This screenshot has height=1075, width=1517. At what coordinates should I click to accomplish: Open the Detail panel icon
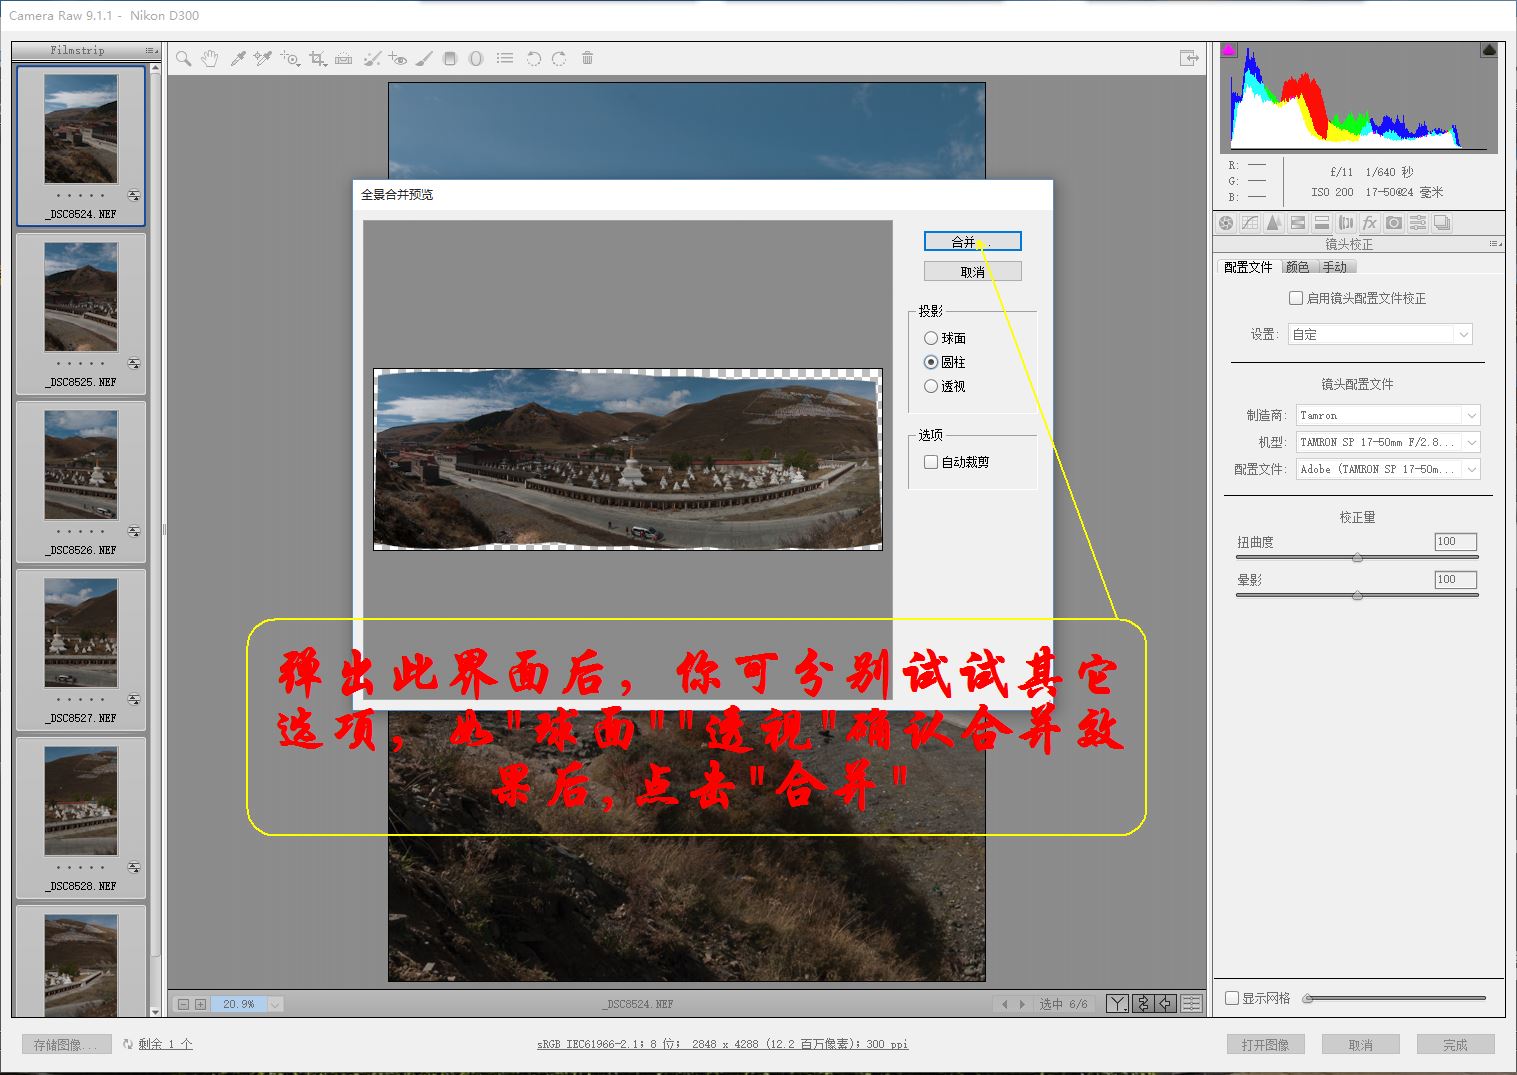(1274, 223)
